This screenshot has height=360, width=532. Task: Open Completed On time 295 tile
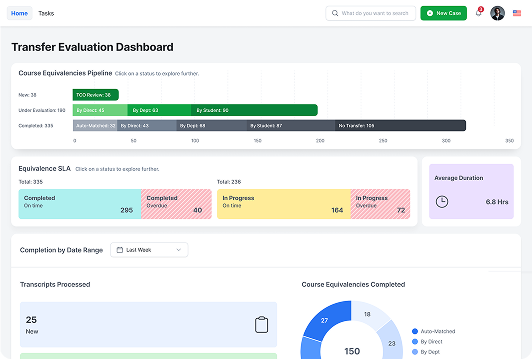[80, 204]
